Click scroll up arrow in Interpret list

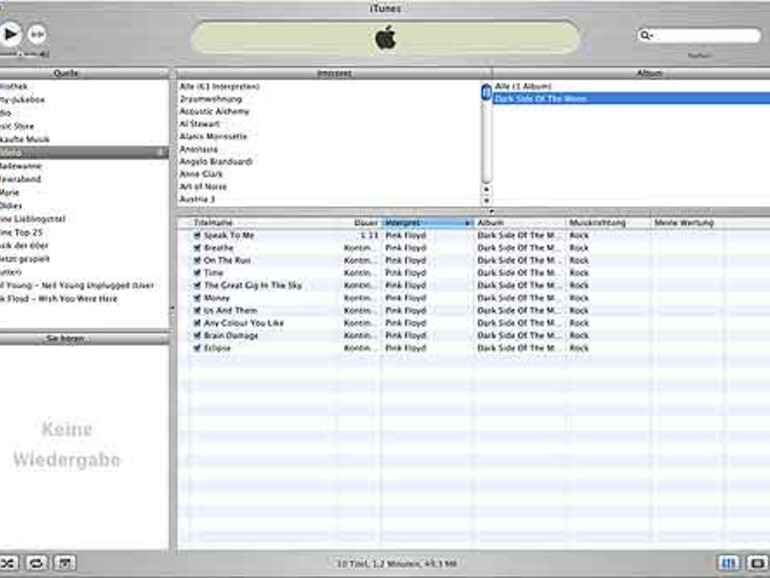click(x=486, y=189)
